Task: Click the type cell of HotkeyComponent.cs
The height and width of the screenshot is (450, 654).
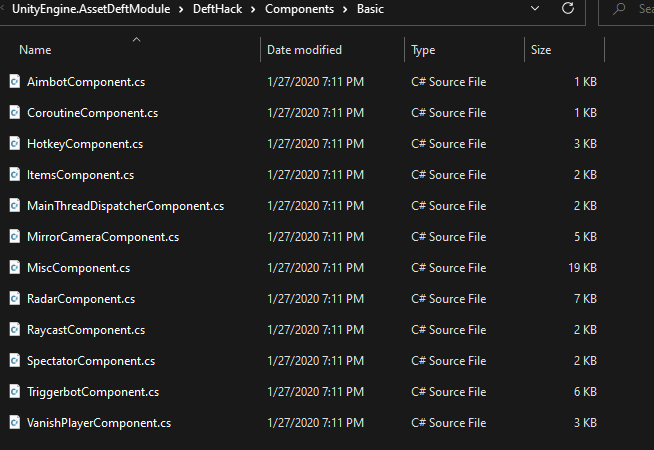Action: (x=448, y=144)
